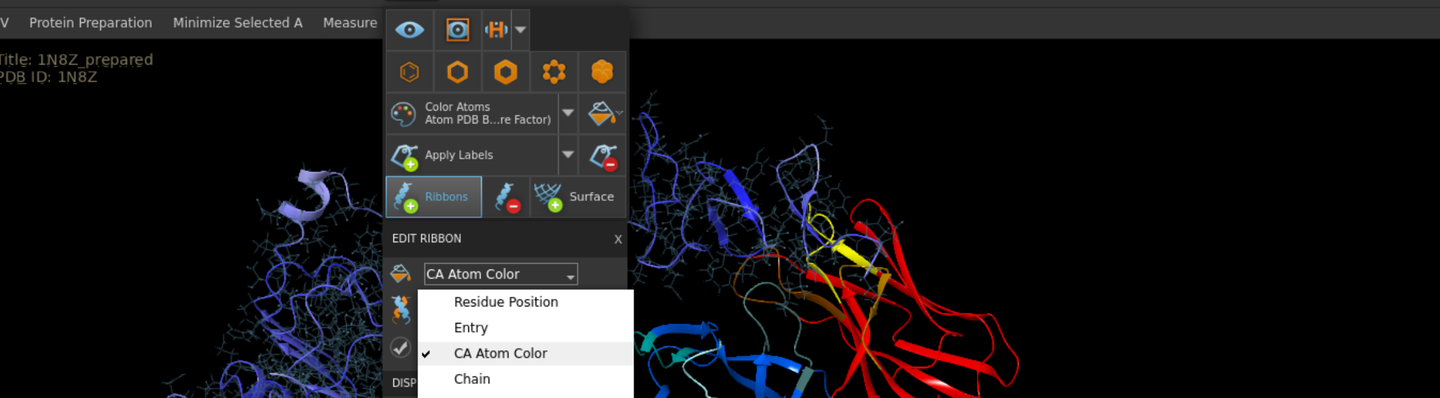Click the eye display atoms icon
The height and width of the screenshot is (398, 1440).
click(x=410, y=30)
